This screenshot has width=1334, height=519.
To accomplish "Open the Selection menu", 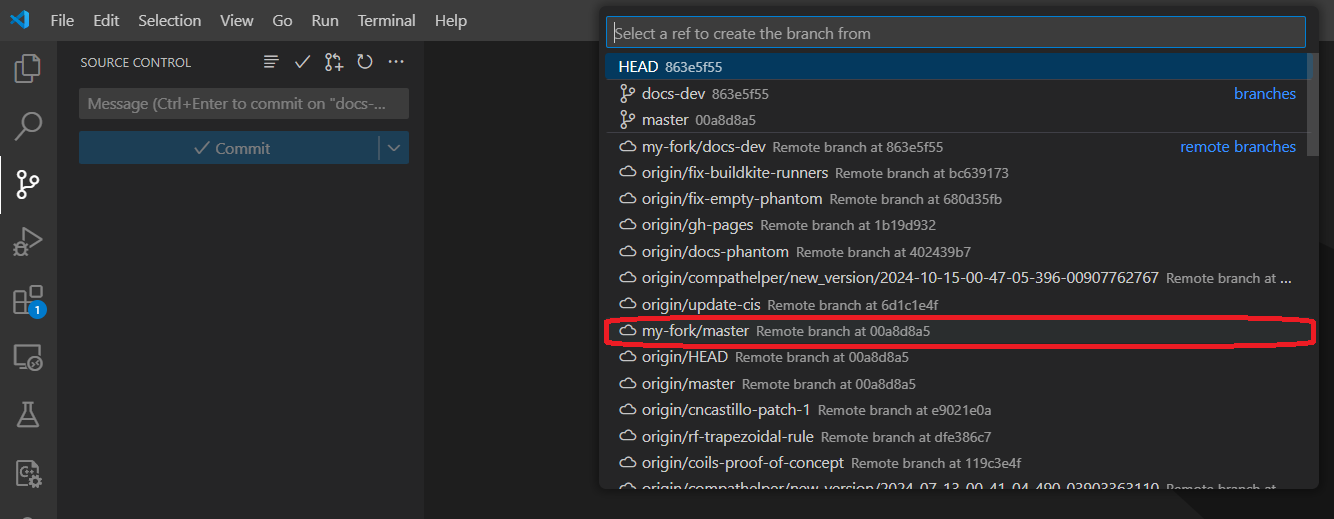I will [169, 20].
